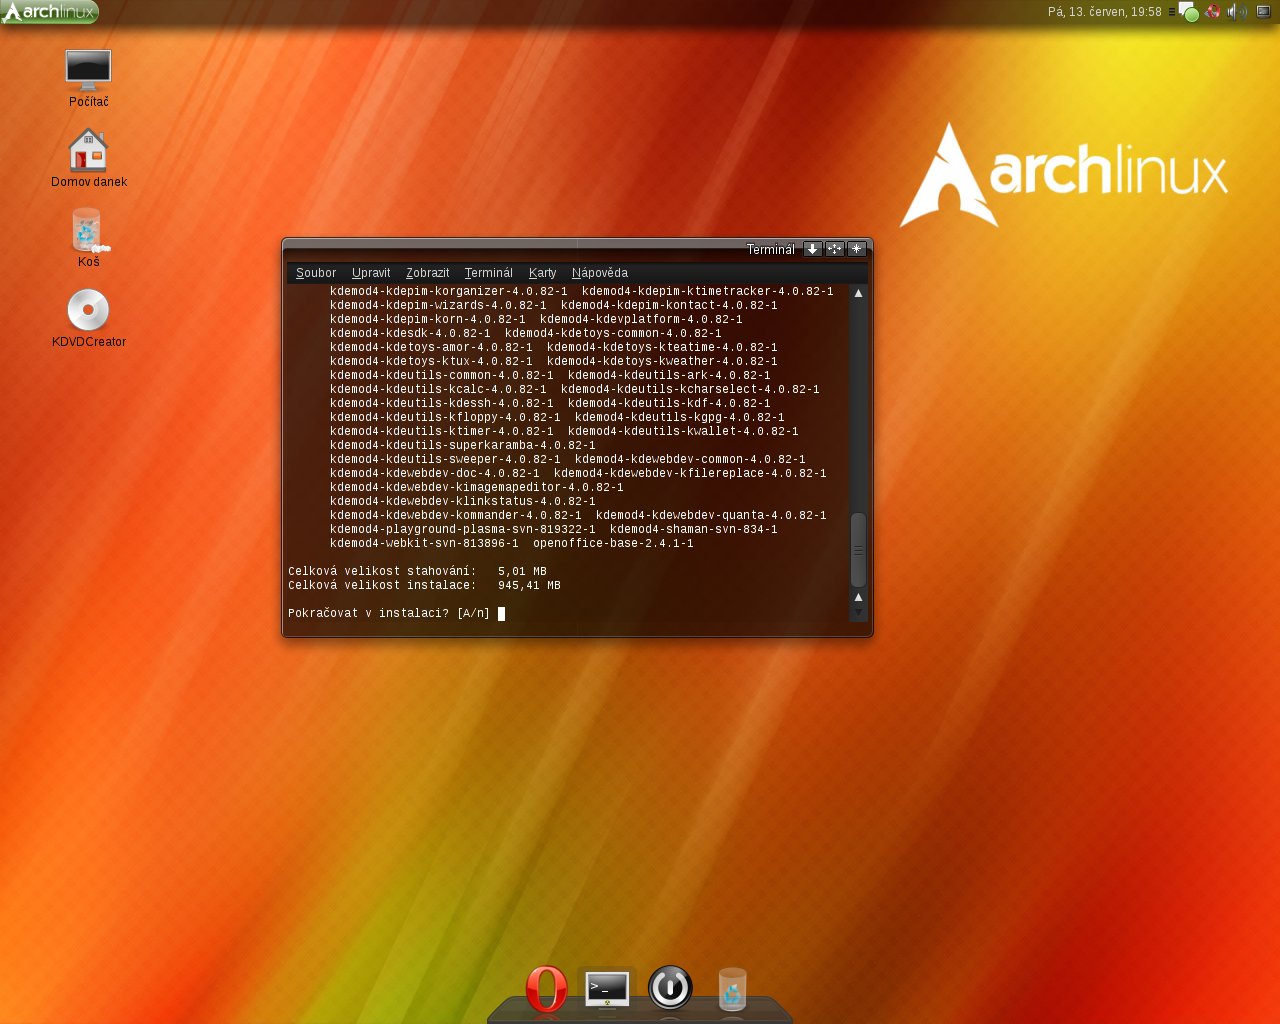Click 'kdemod4-kdeutils-kcalc-4.0.82-1' text
This screenshot has height=1024, width=1280.
click(438, 390)
